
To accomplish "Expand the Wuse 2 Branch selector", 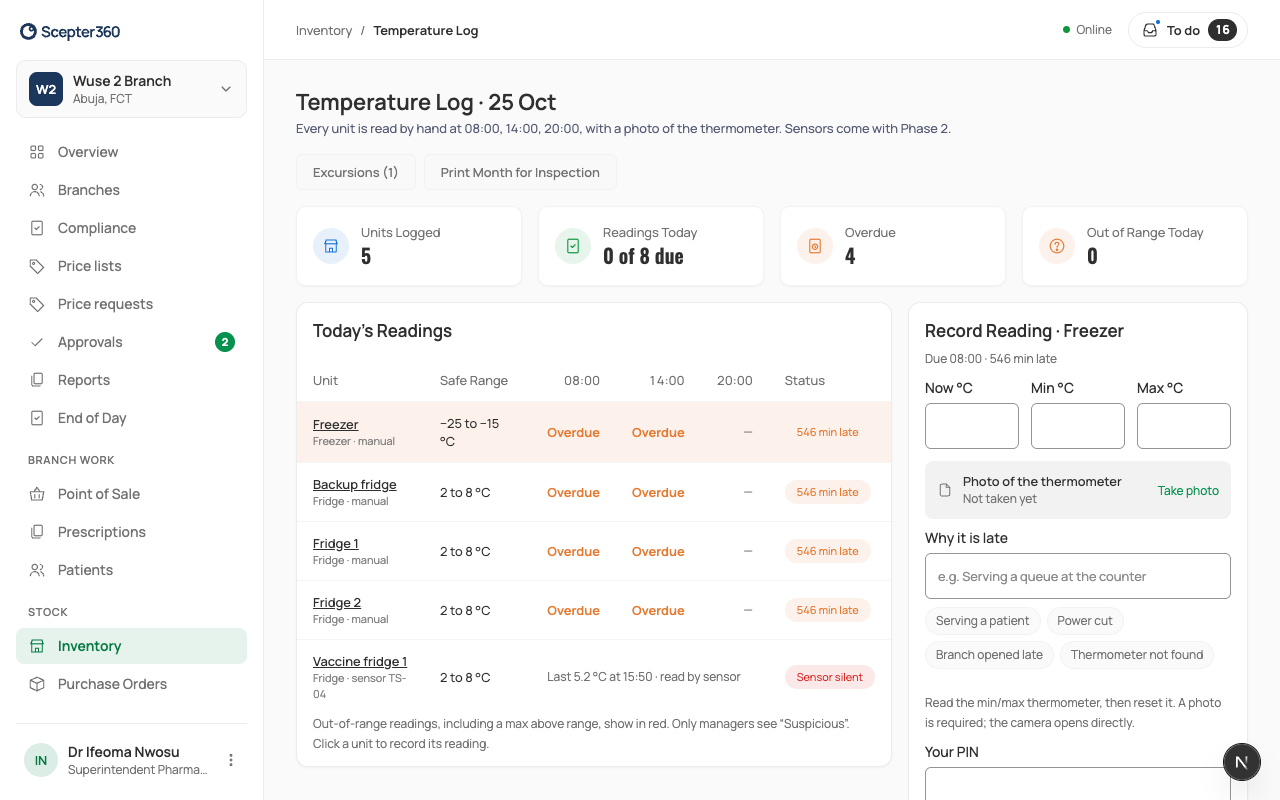I will coord(131,89).
